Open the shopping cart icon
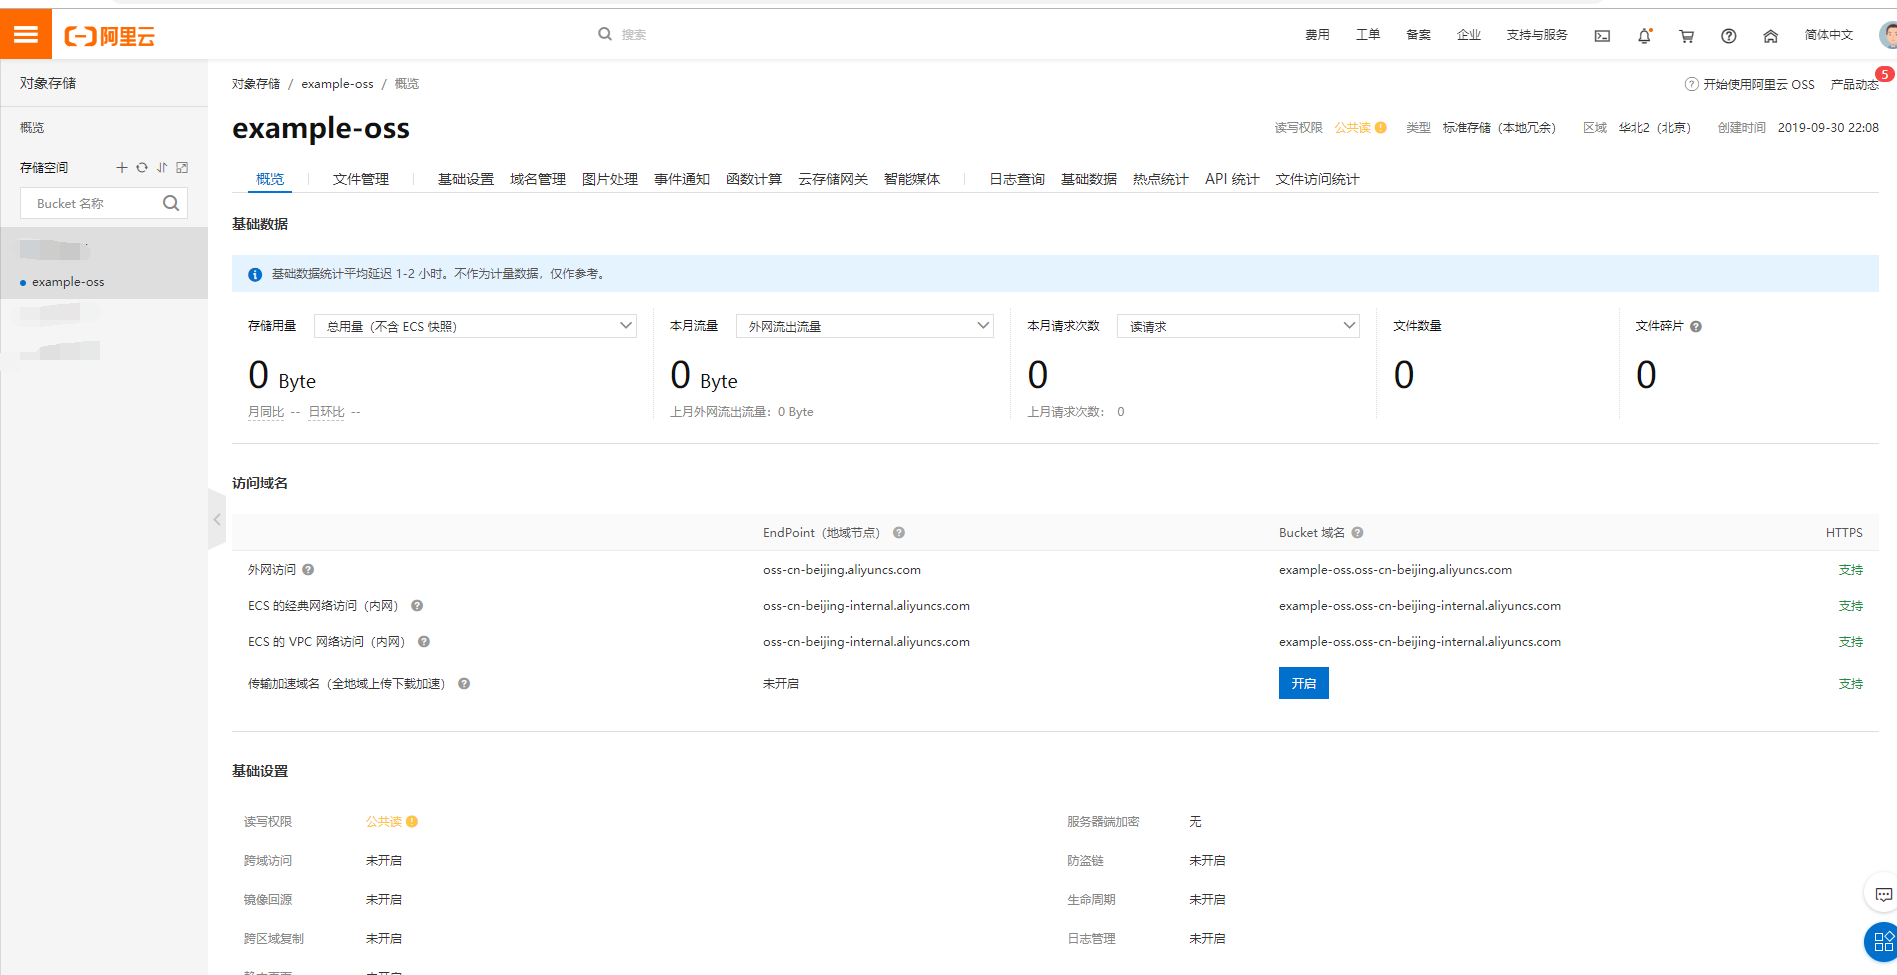 click(1686, 36)
